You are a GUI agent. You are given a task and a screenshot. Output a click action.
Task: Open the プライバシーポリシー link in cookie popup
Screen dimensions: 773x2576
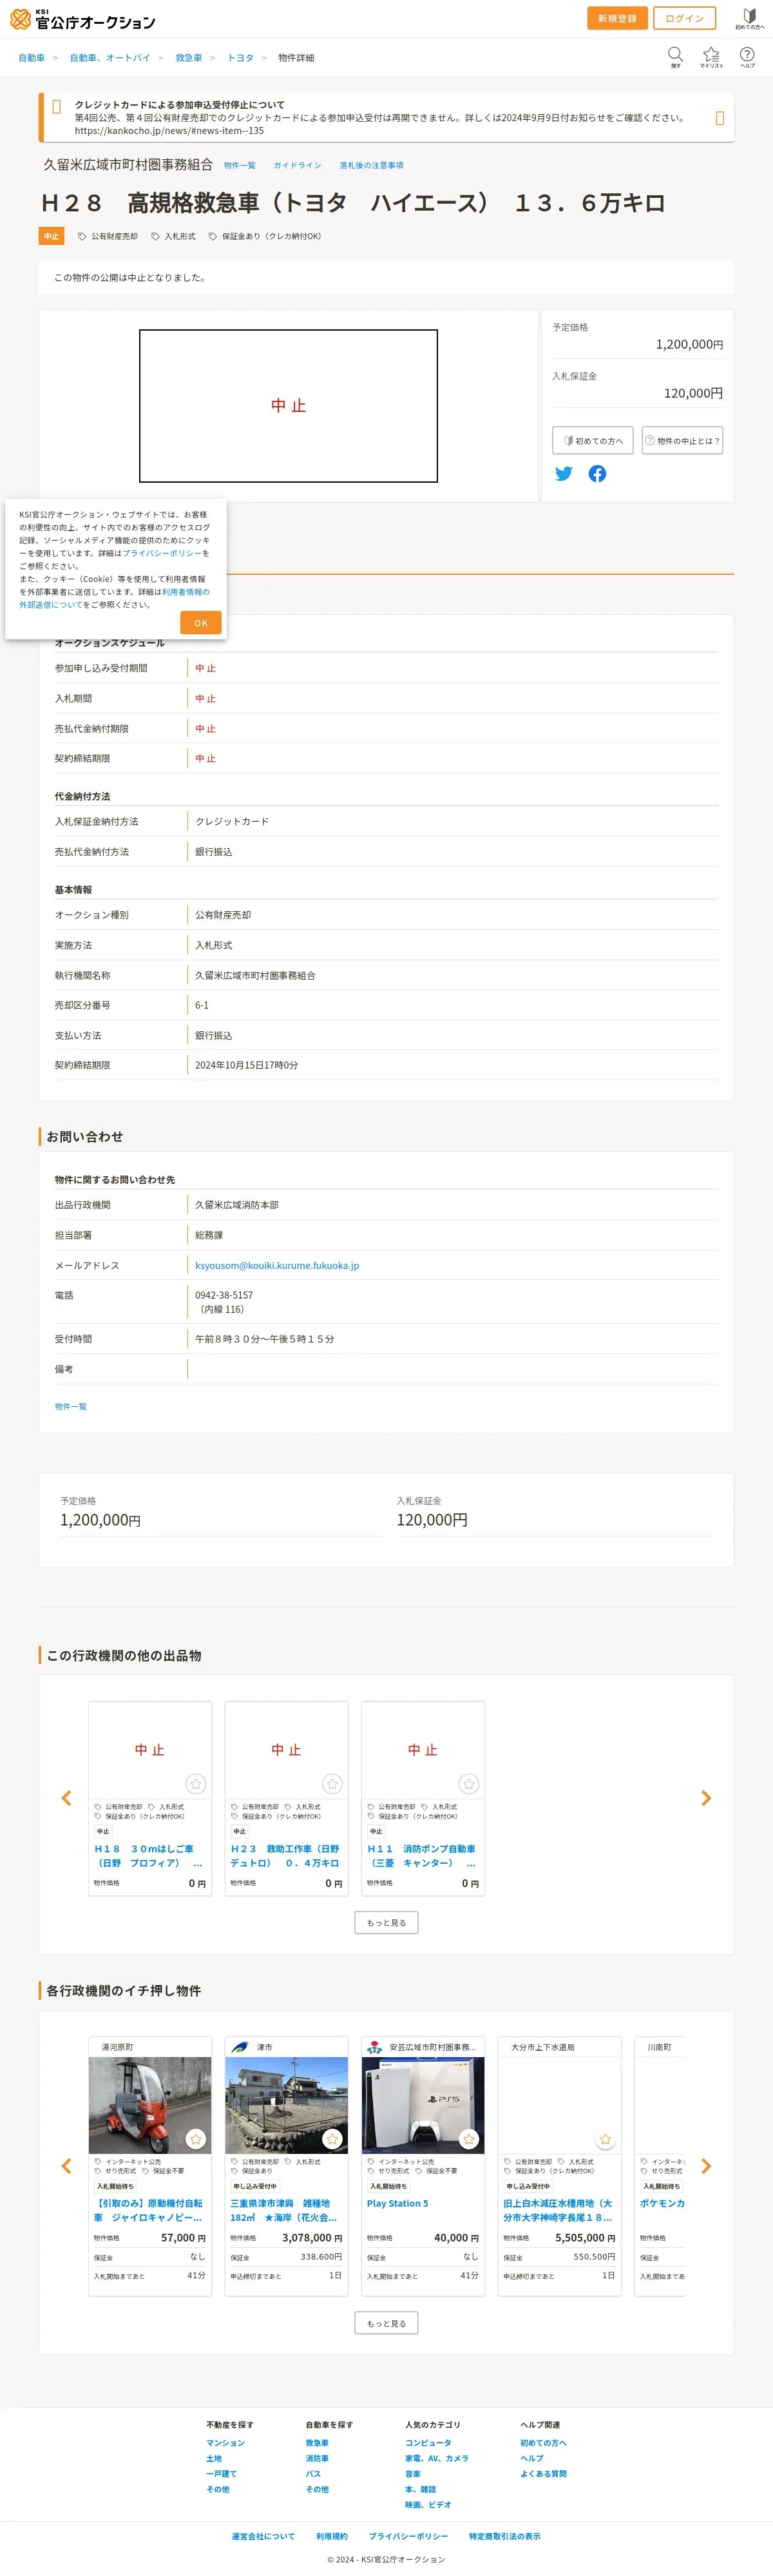click(162, 553)
